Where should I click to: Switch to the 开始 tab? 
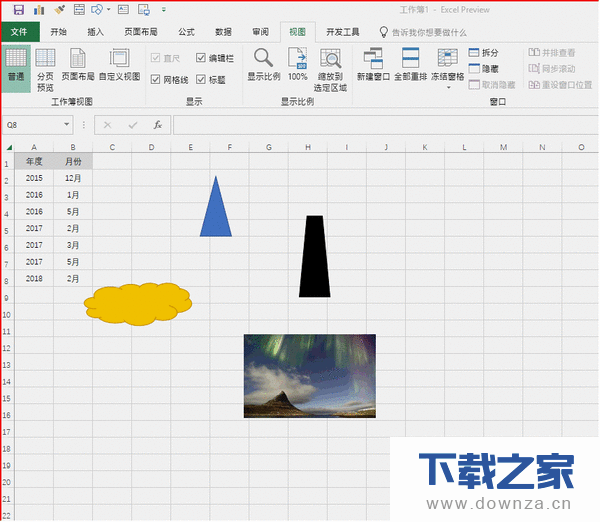coord(59,32)
